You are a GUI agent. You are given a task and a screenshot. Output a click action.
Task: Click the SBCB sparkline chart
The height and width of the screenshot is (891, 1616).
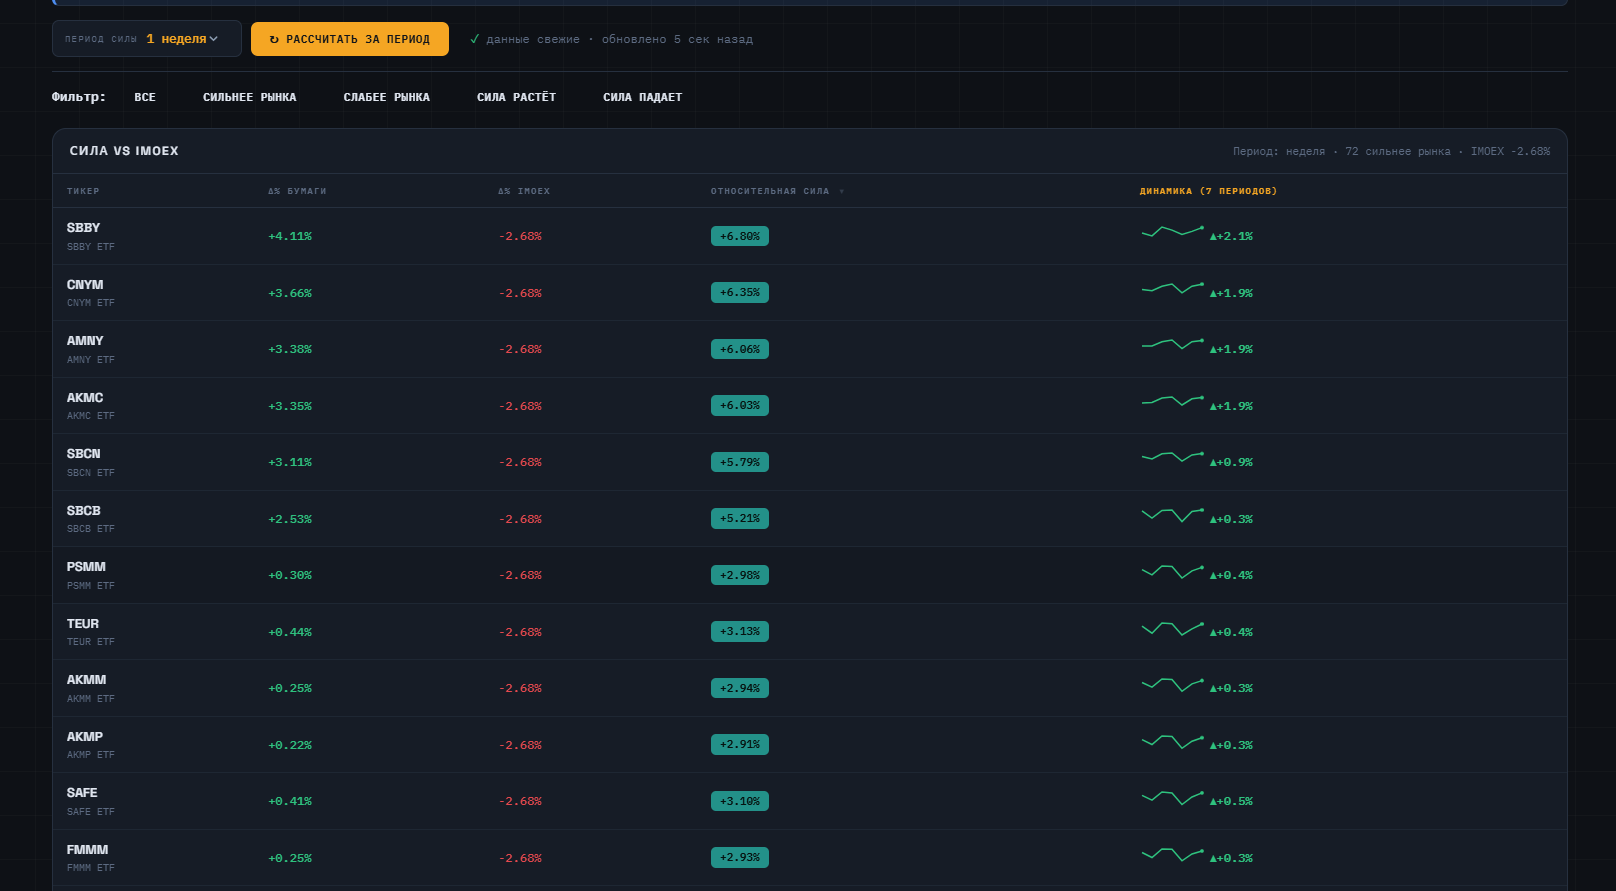1173,515
